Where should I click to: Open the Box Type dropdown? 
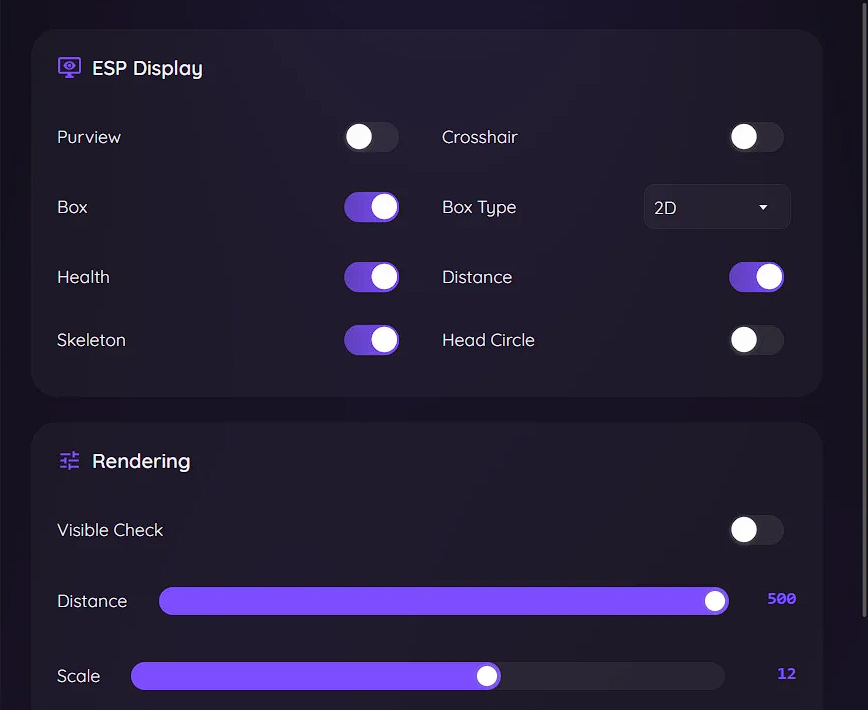pos(716,207)
